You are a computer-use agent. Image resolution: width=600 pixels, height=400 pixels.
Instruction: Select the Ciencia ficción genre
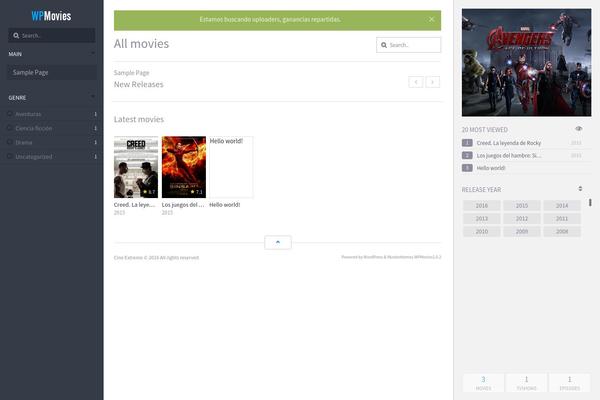tap(34, 128)
